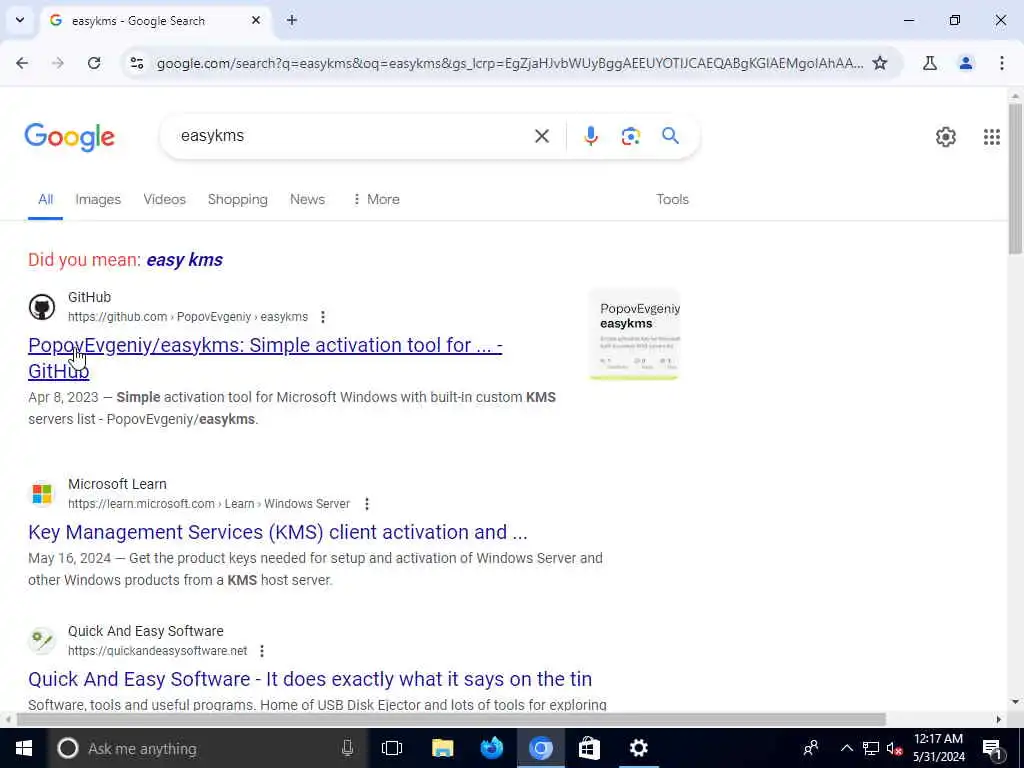
Task: Submit search with the magnifier icon
Action: click(670, 136)
